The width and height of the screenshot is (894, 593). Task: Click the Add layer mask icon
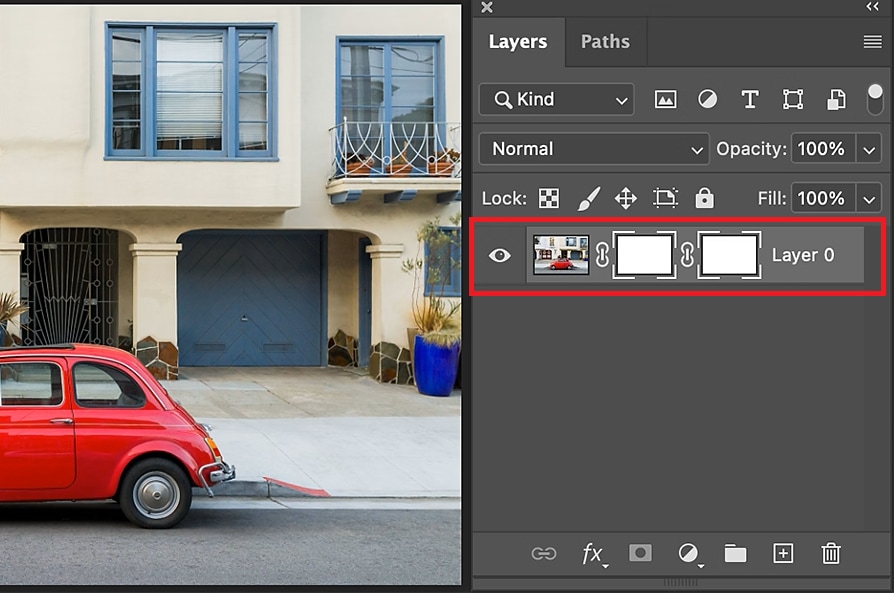point(640,553)
